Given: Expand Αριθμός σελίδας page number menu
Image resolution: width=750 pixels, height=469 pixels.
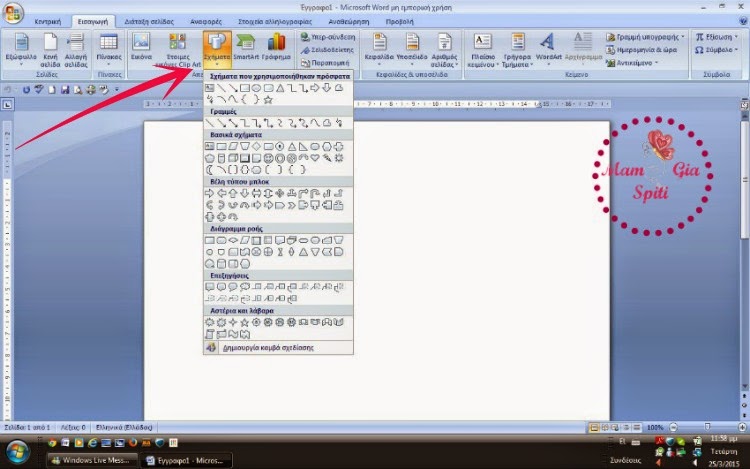Looking at the screenshot, I should click(x=444, y=50).
